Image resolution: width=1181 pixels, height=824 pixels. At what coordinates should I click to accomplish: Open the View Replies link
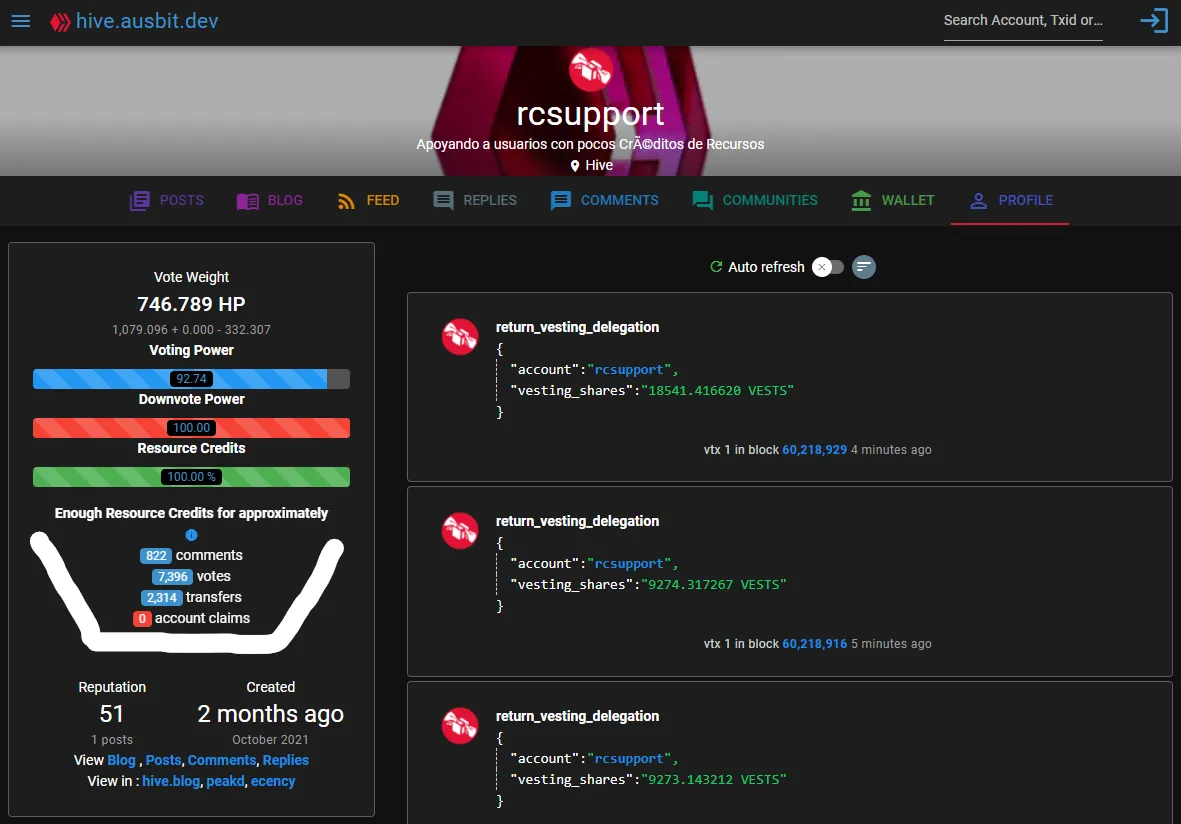[x=285, y=760]
